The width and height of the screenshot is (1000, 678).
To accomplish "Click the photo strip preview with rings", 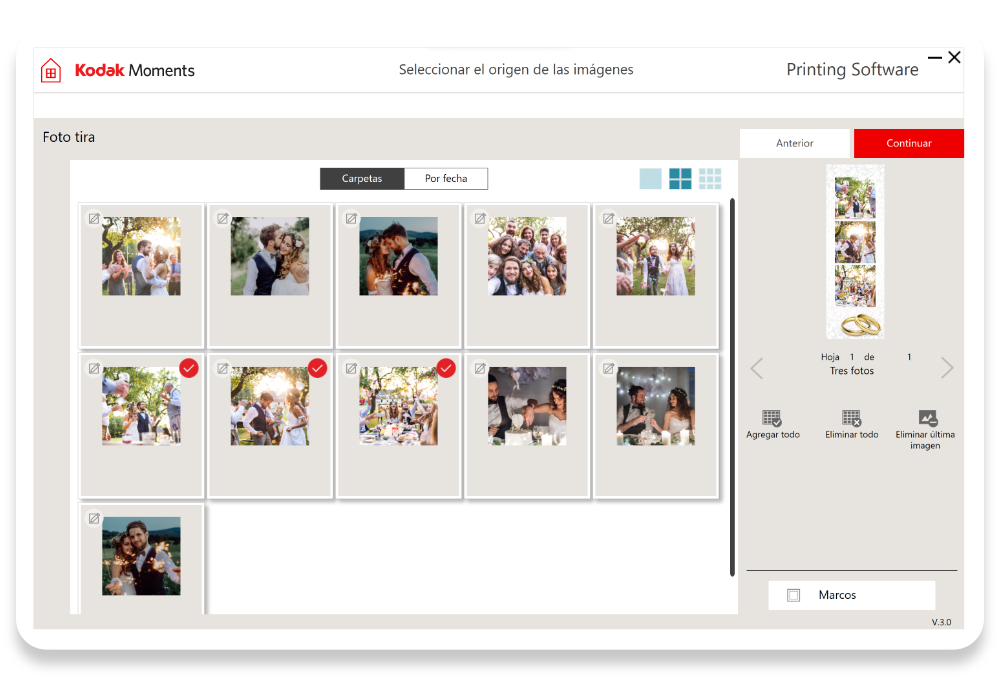I will point(855,252).
